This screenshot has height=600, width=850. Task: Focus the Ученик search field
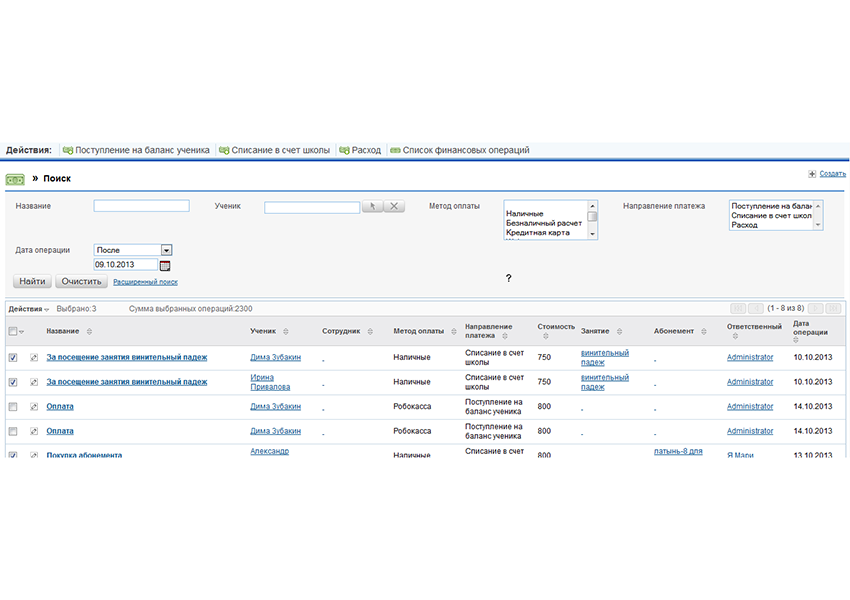312,207
